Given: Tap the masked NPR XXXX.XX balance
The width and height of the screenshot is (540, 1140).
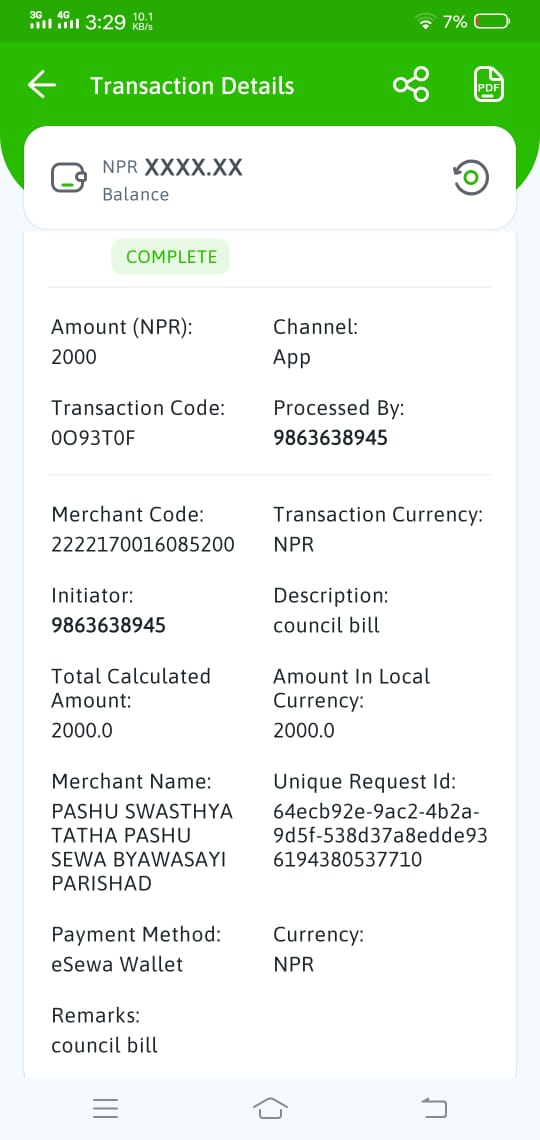Looking at the screenshot, I should pyautogui.click(x=172, y=168).
